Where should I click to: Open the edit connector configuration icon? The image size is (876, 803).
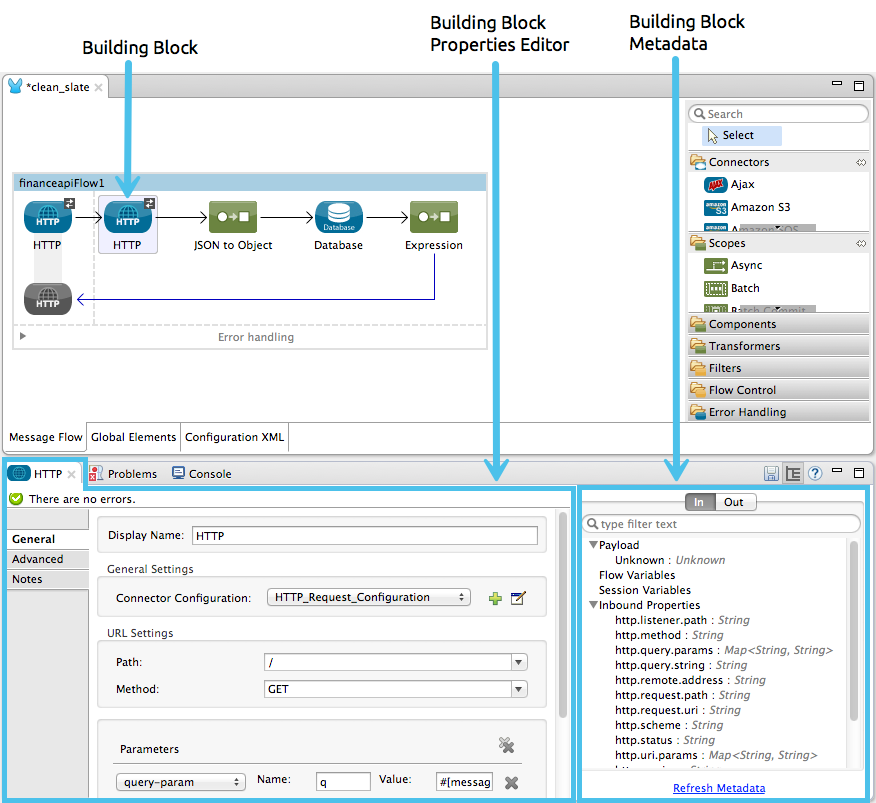tap(518, 598)
